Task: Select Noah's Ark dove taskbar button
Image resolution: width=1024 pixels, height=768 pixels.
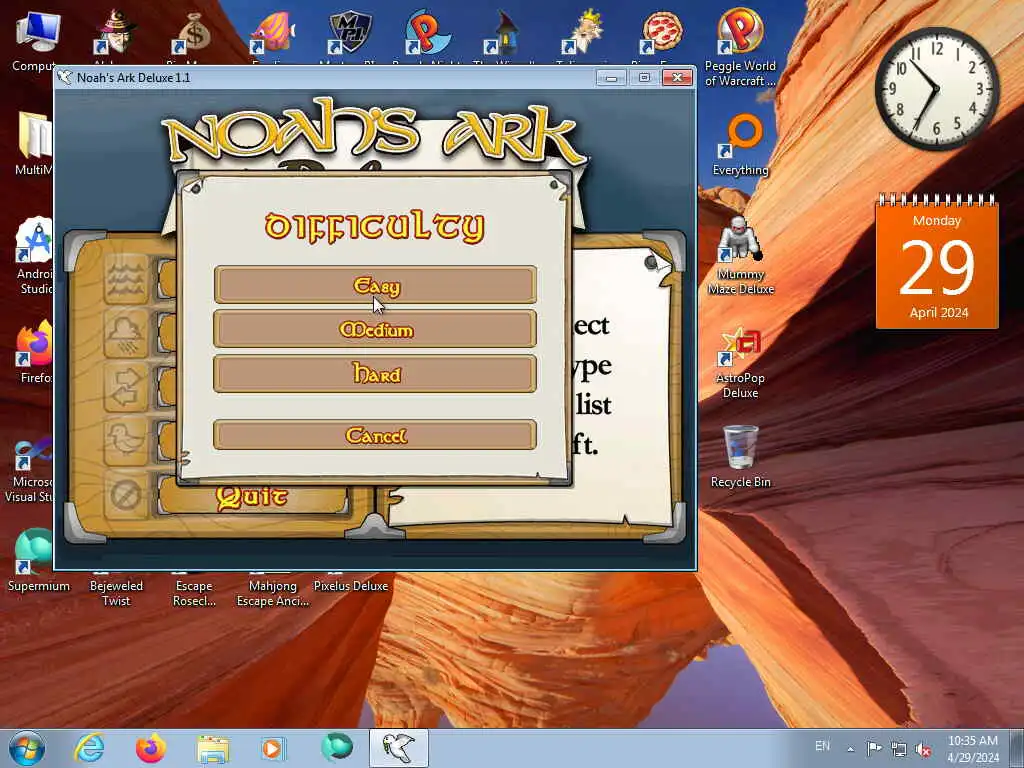Action: [x=398, y=748]
